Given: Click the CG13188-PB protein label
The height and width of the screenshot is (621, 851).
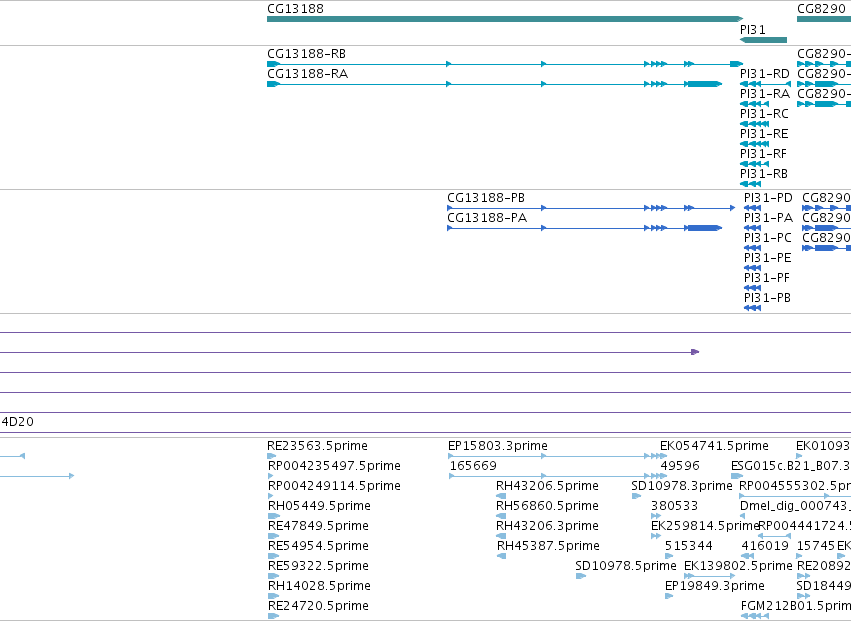Looking at the screenshot, I should pos(486,198).
